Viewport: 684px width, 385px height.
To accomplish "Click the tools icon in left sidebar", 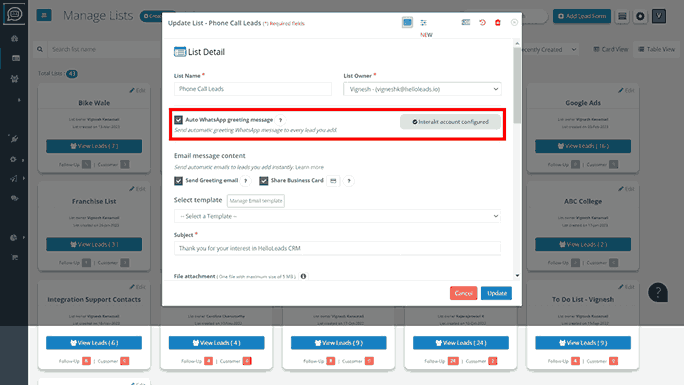I will (x=14, y=139).
